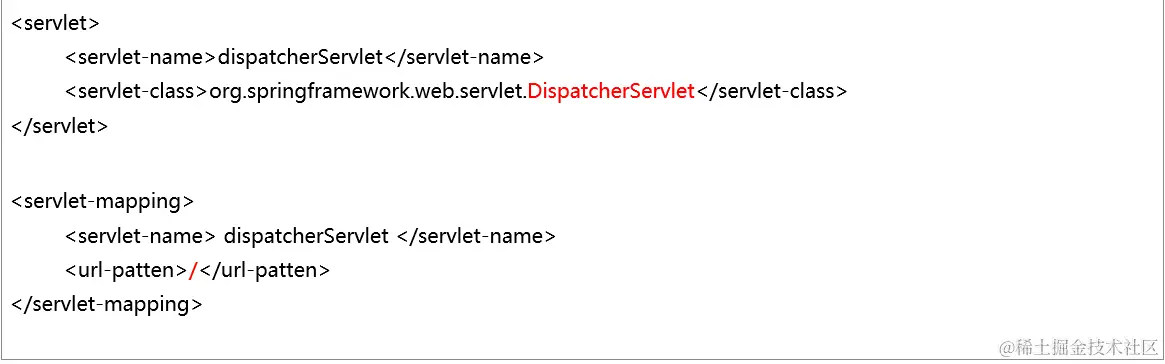Click the org.springframework.web.servlet package text
The image size is (1165, 364).
(369, 91)
